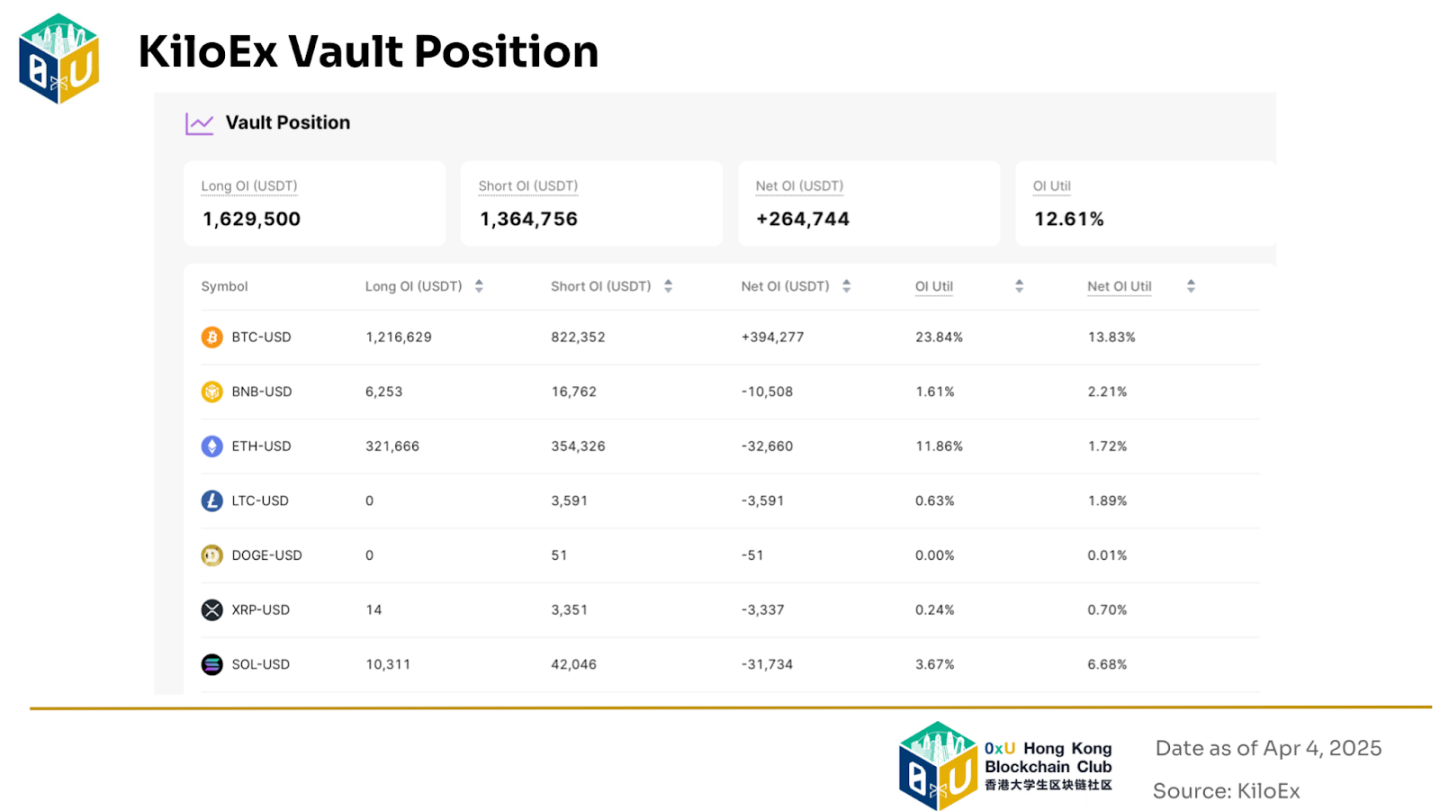Sort table by Net OI (USDT) column
This screenshot has height=811, width=1440.
(846, 286)
